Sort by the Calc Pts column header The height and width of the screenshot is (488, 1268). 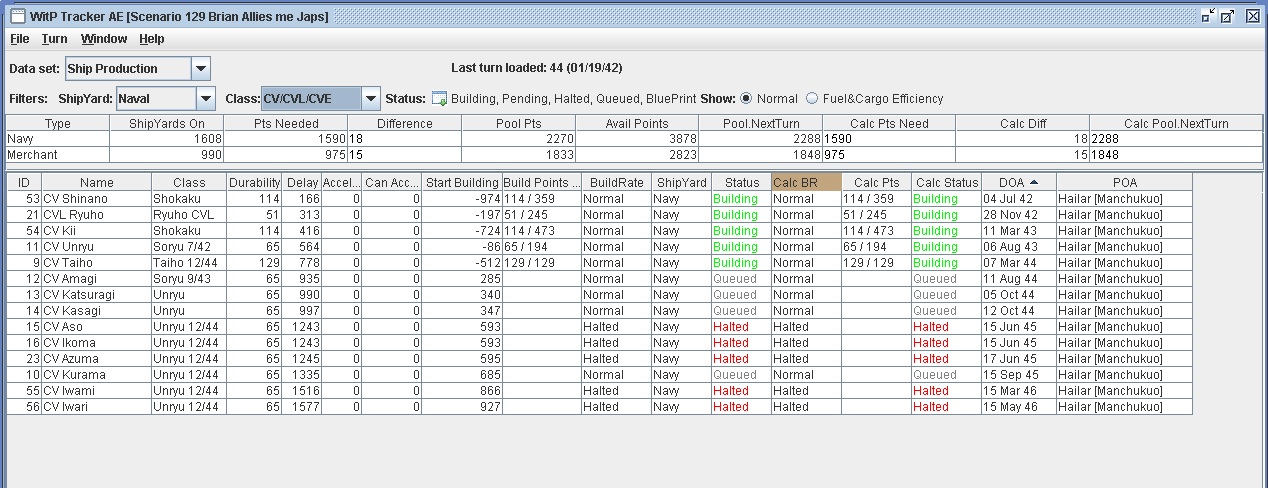(x=877, y=182)
